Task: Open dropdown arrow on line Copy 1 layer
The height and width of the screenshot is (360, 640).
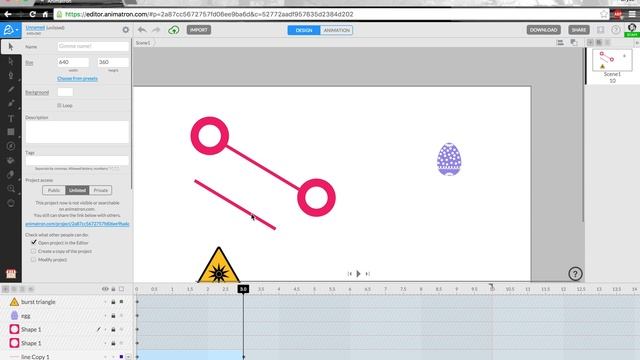Action: click(x=128, y=357)
